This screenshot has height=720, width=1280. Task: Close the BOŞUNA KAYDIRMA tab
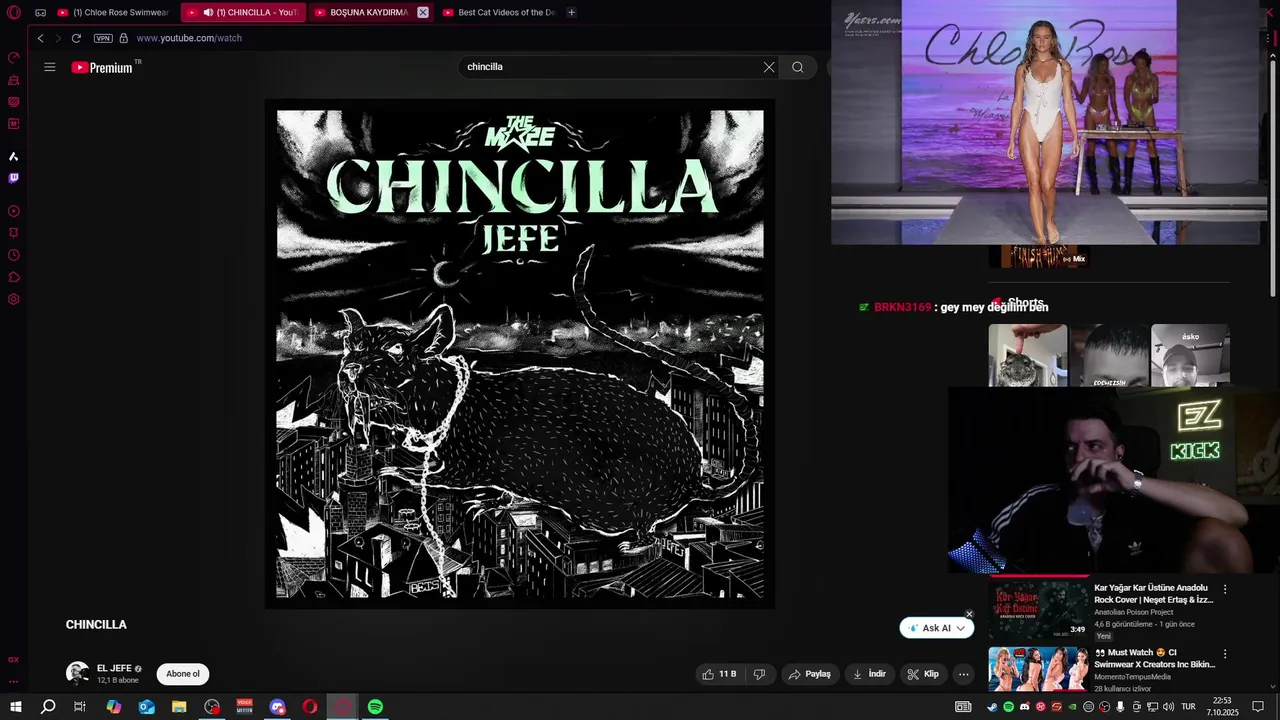coord(423,13)
